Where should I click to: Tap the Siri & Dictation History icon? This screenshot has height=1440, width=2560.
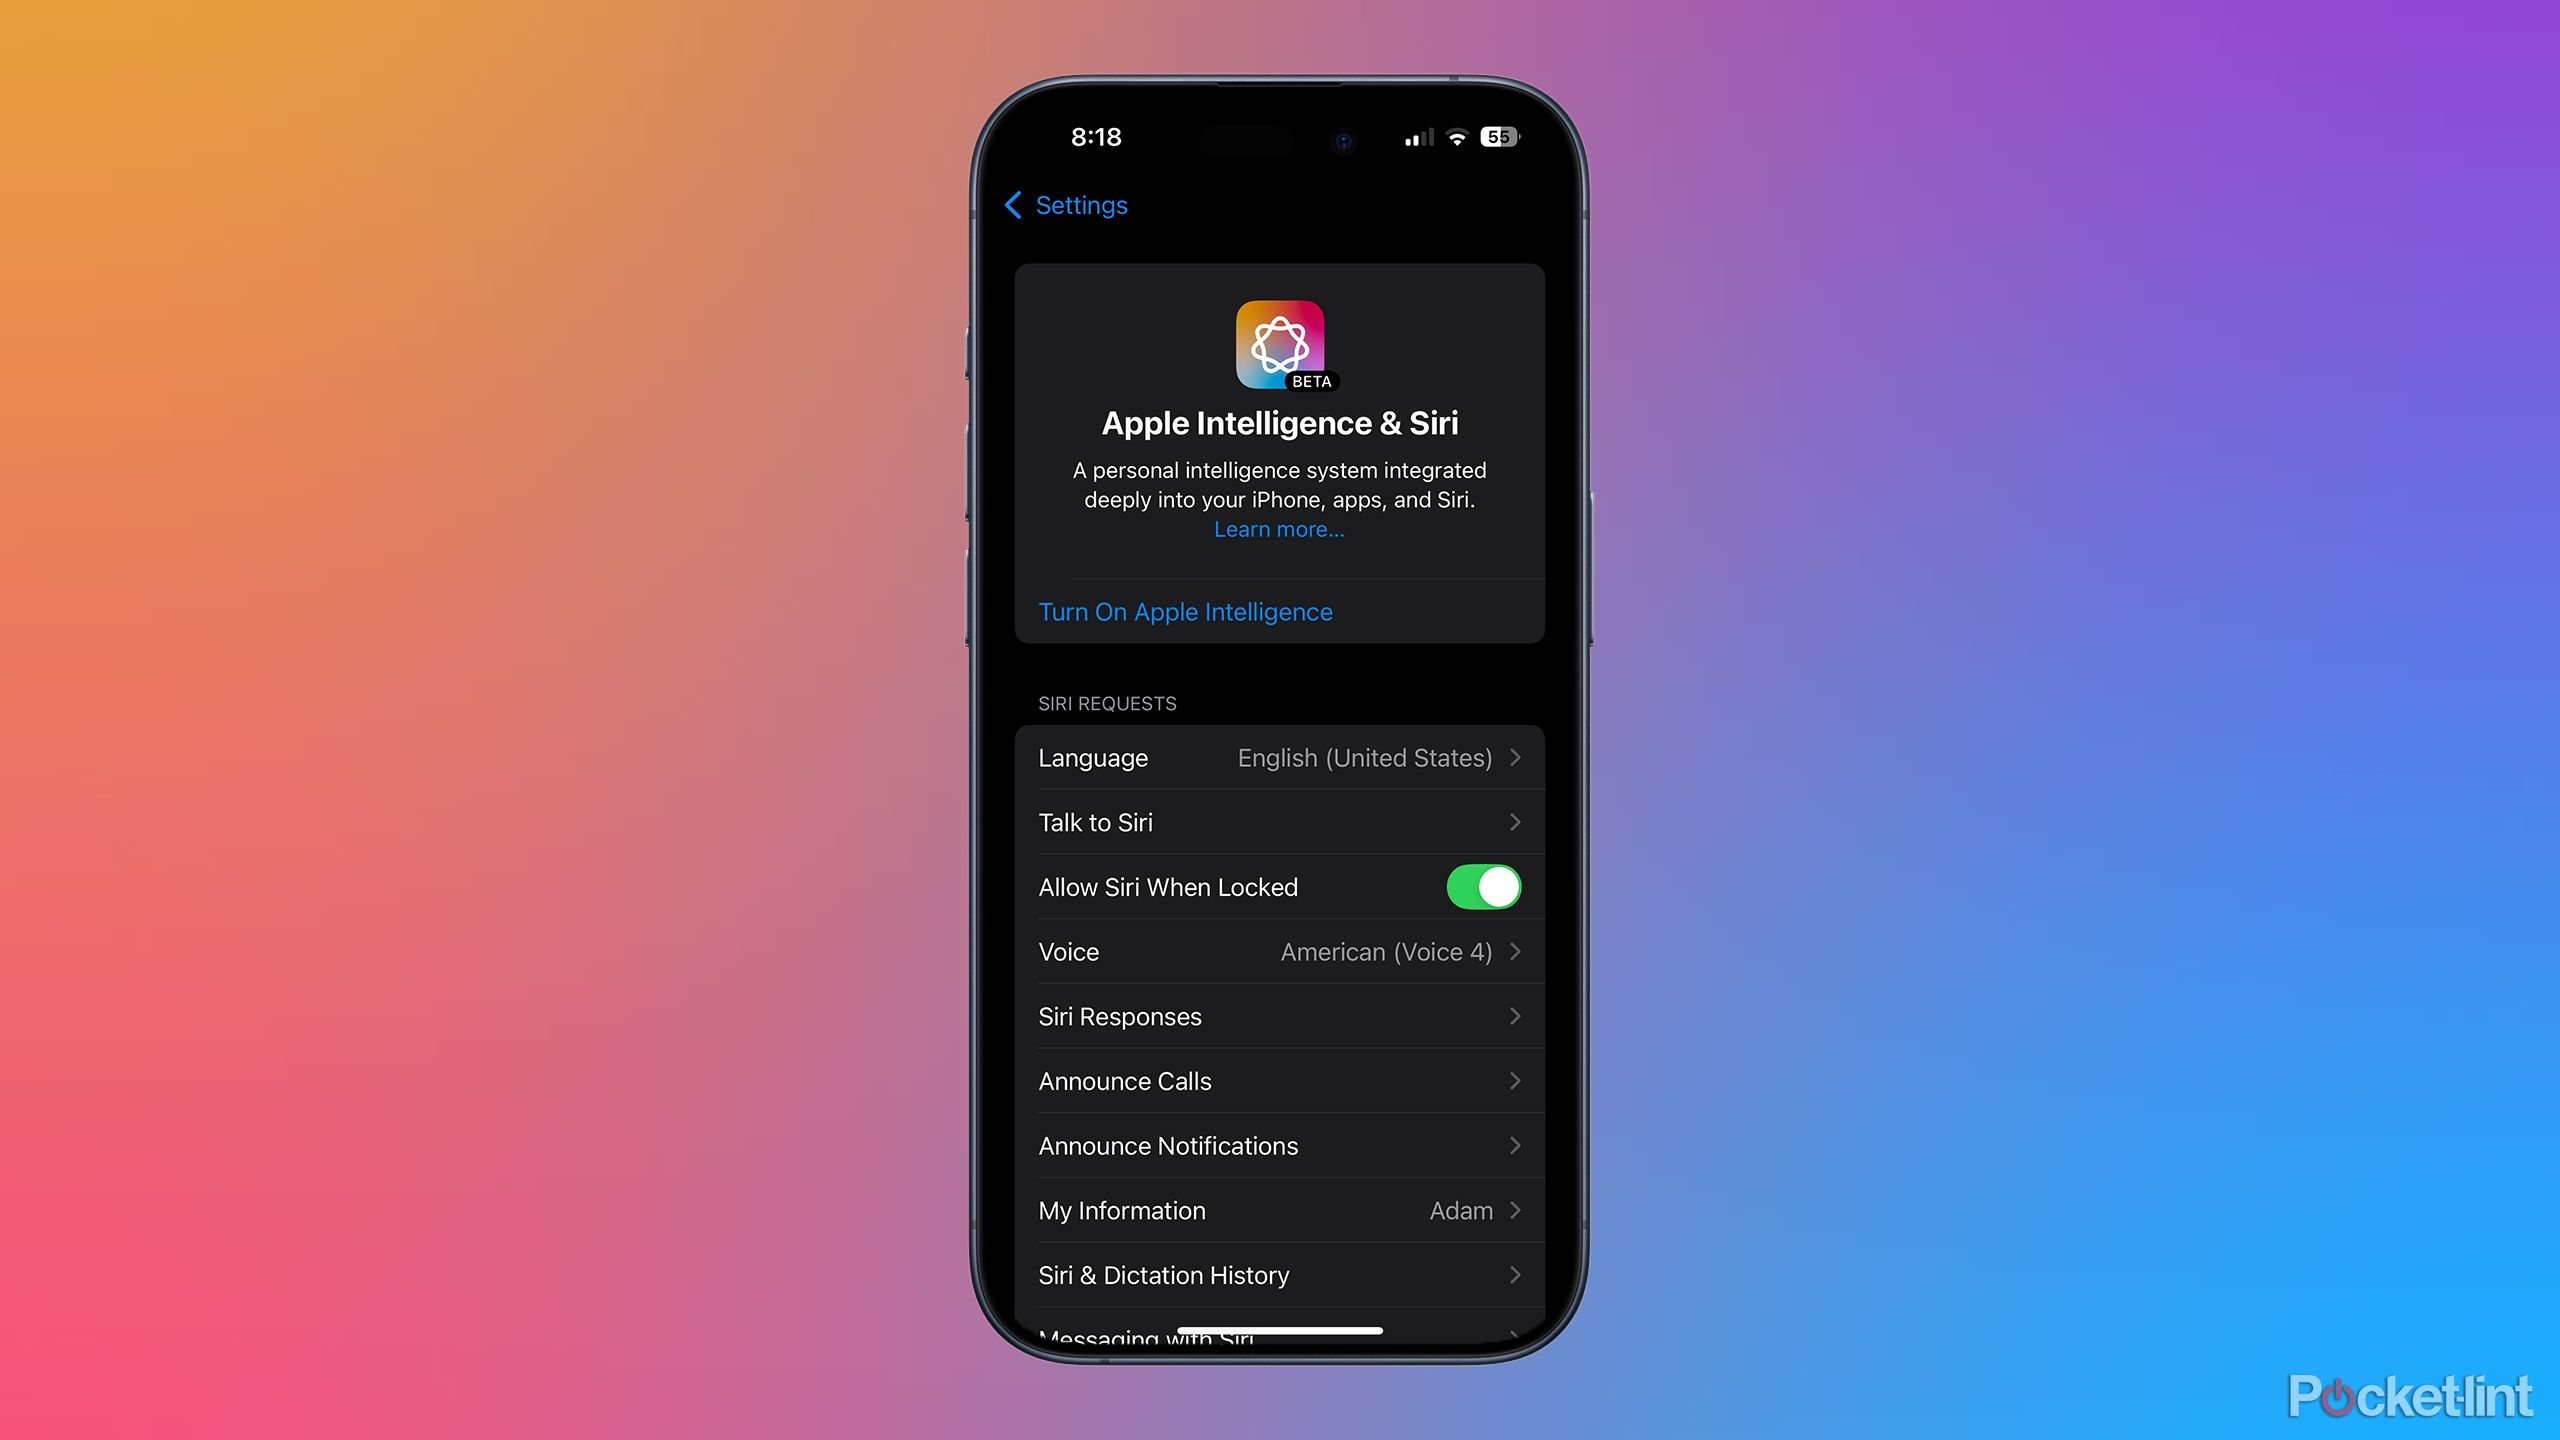[1278, 1275]
